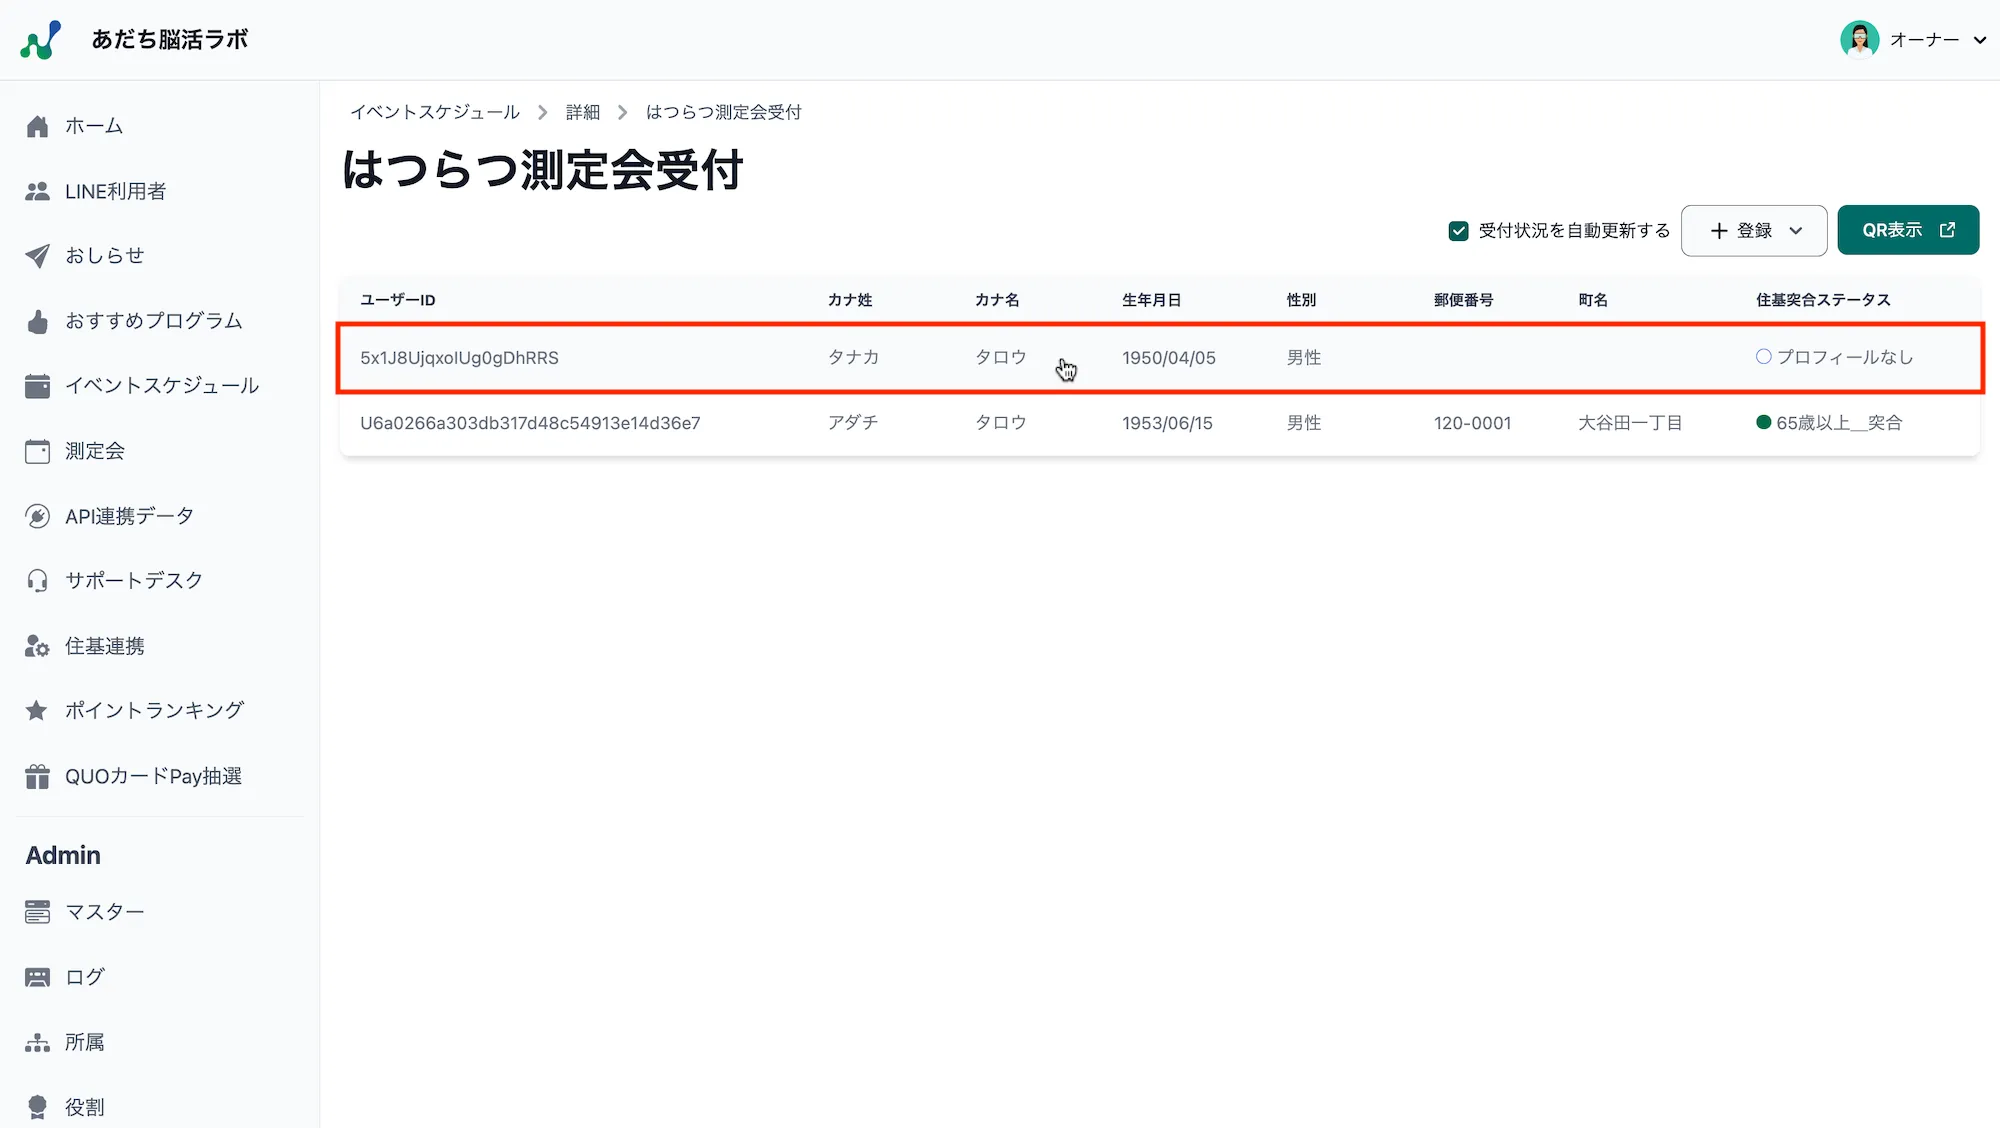
Task: Open the オーナー account menu chevron
Action: click(1981, 40)
